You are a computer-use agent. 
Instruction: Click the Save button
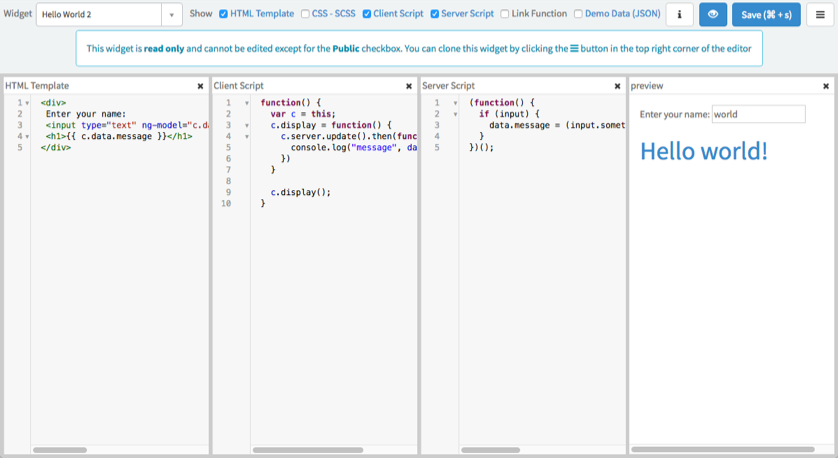click(766, 14)
